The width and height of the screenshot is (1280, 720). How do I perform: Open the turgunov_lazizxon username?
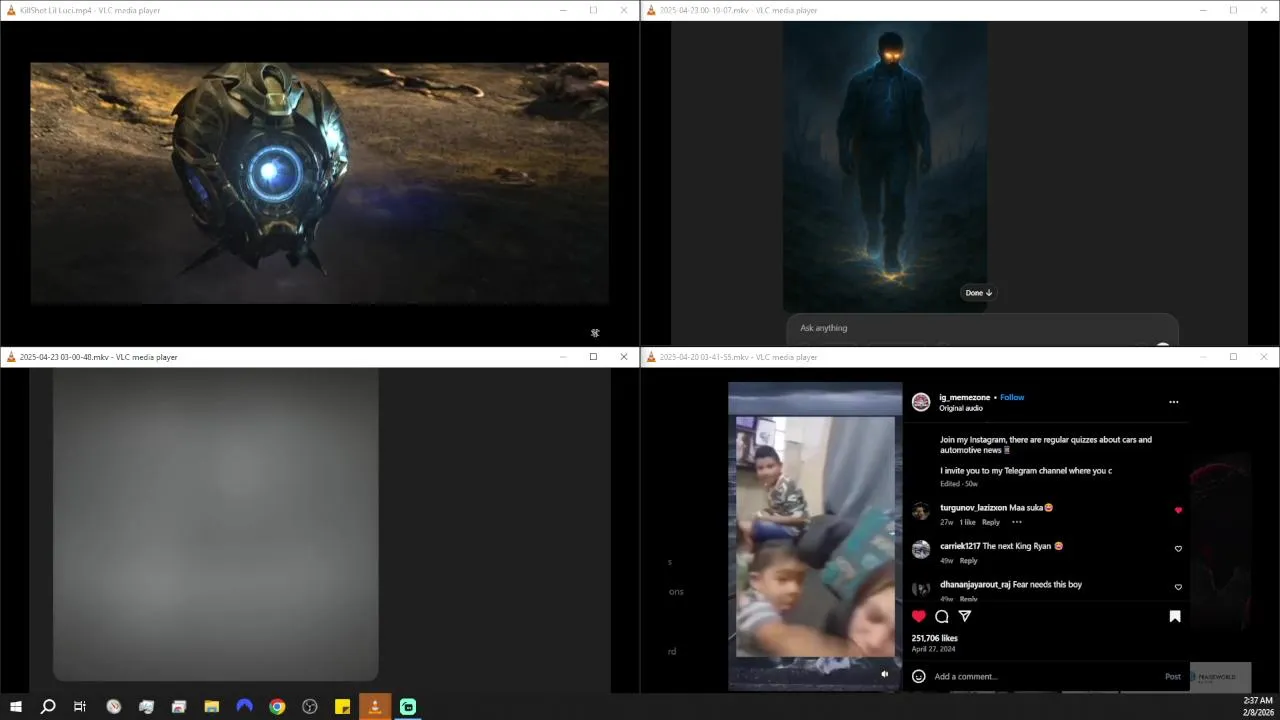973,507
